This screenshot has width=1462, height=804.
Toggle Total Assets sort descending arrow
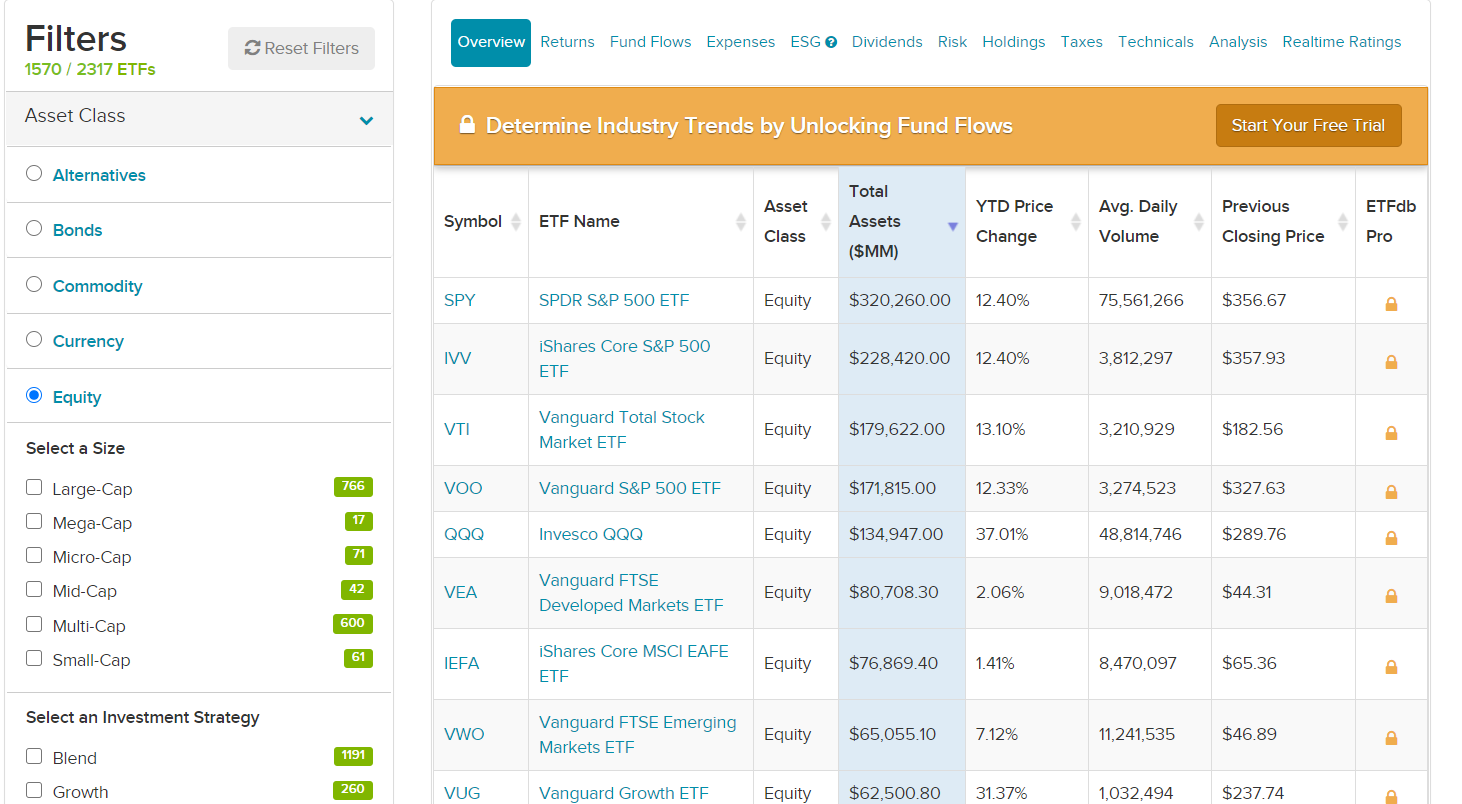coord(953,227)
